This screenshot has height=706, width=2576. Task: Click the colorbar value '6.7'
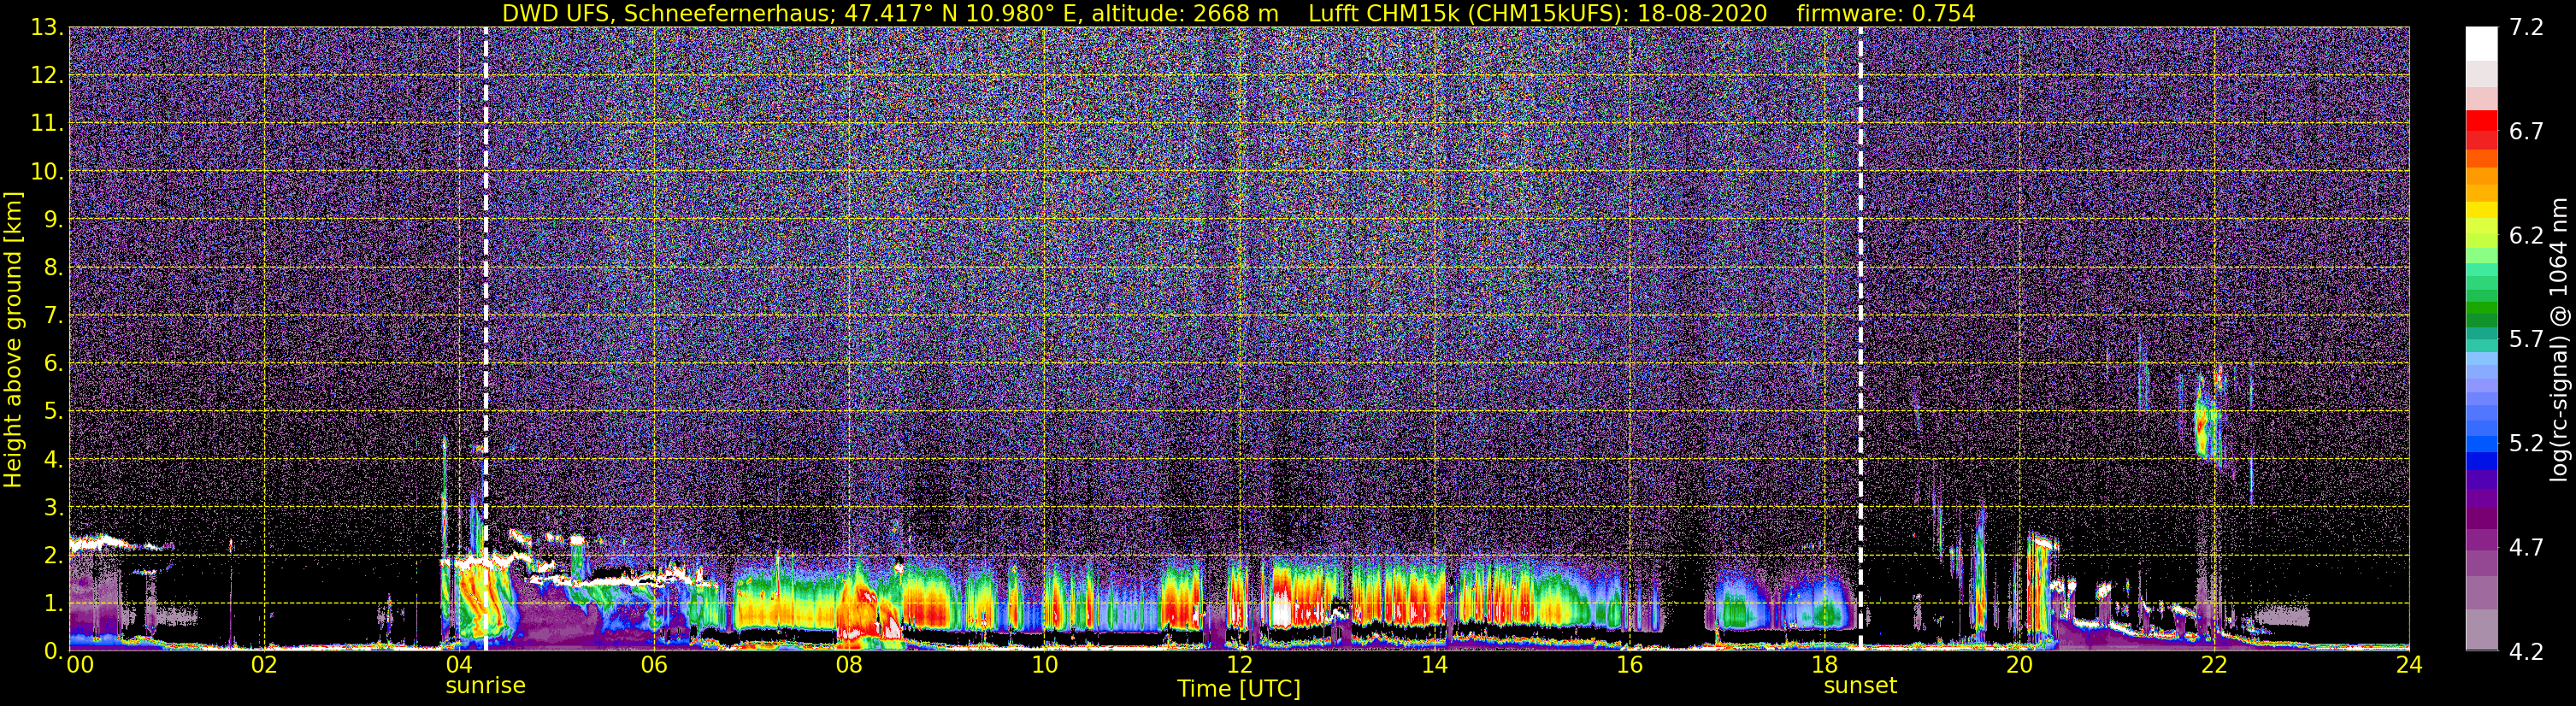[2526, 132]
